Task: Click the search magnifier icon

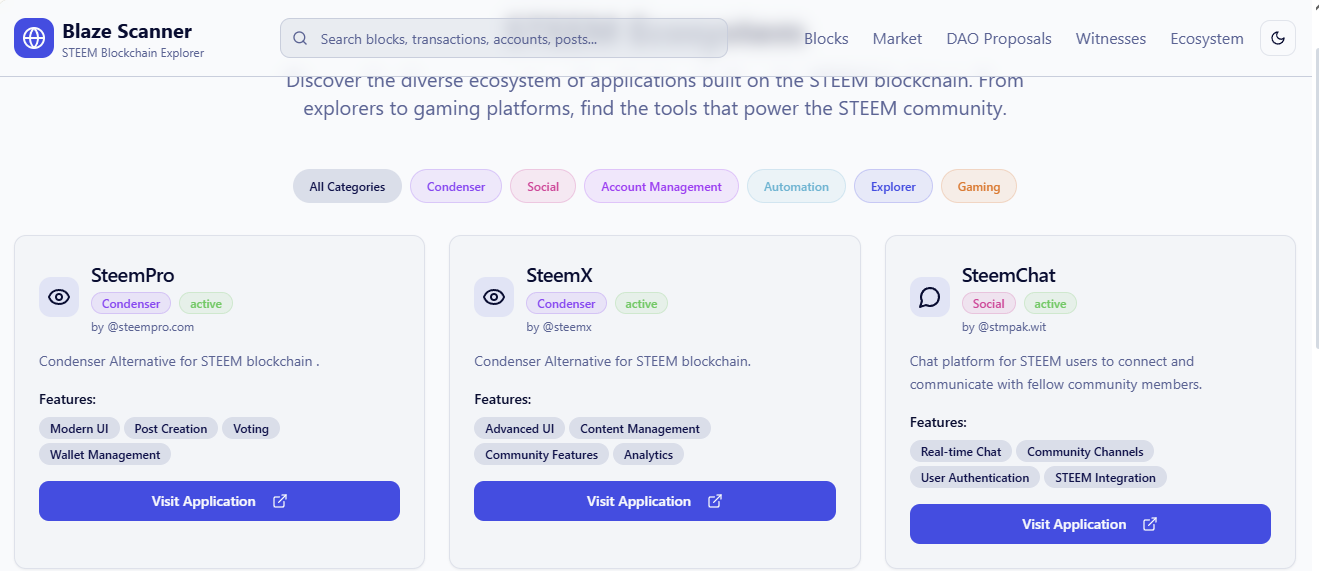Action: click(x=300, y=39)
